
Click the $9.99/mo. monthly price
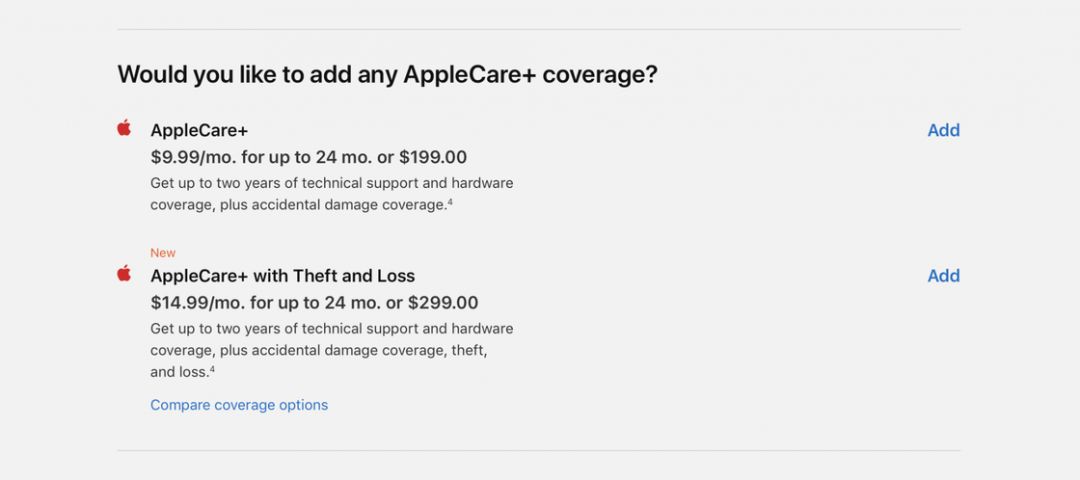189,157
